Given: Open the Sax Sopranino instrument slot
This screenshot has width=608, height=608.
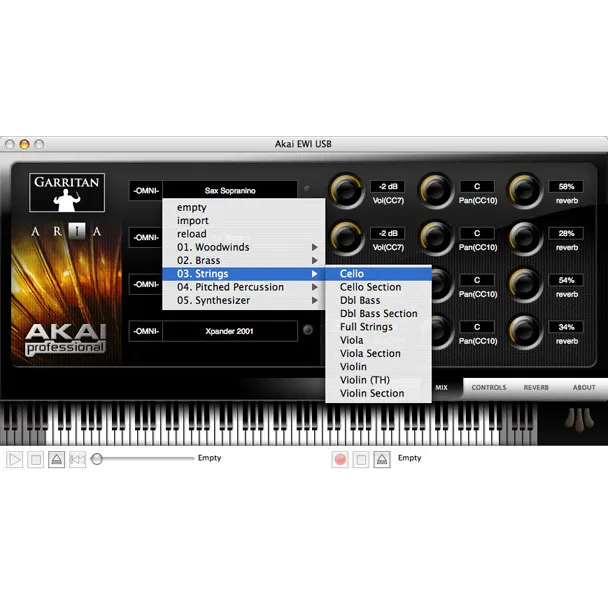Looking at the screenshot, I should click(x=230, y=190).
